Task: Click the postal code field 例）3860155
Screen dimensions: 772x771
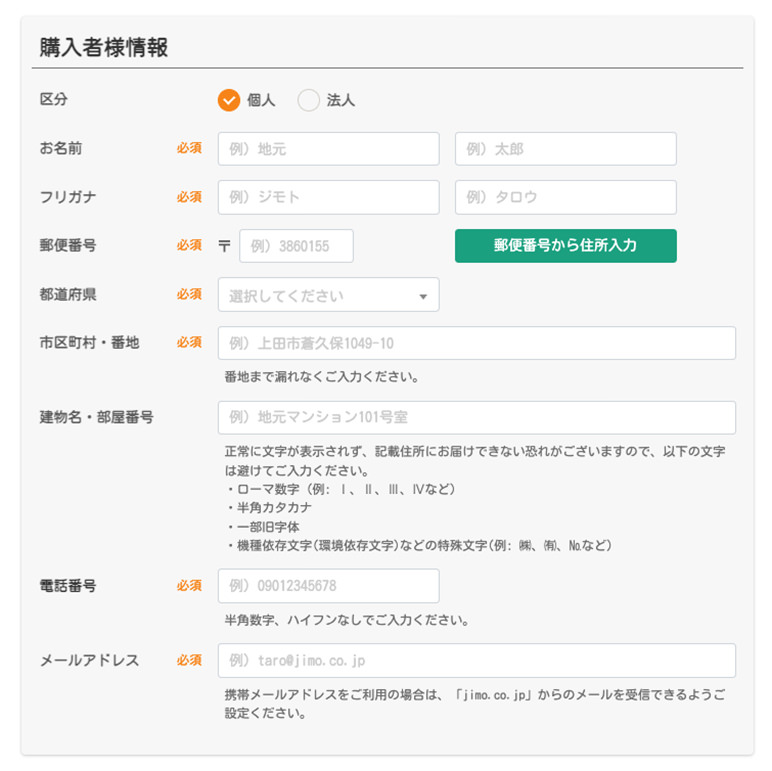Action: point(296,246)
